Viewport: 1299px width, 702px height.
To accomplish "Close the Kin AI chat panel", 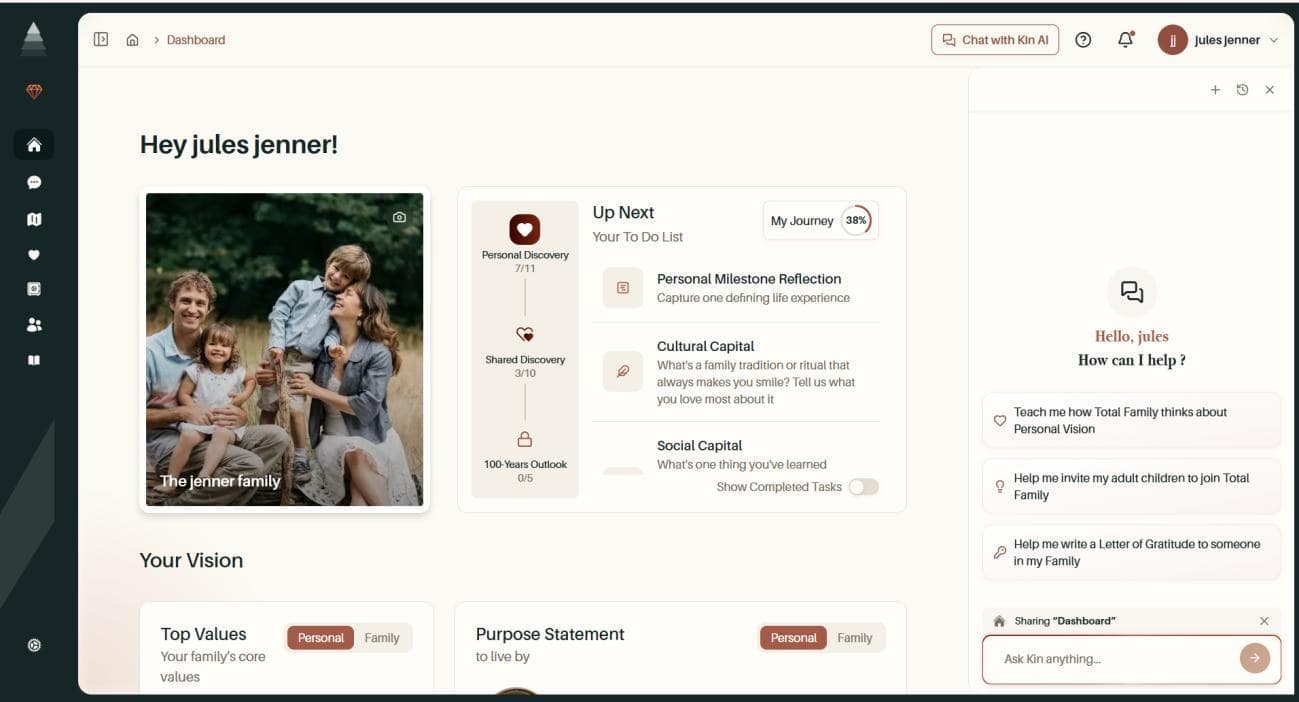I will tap(1270, 90).
